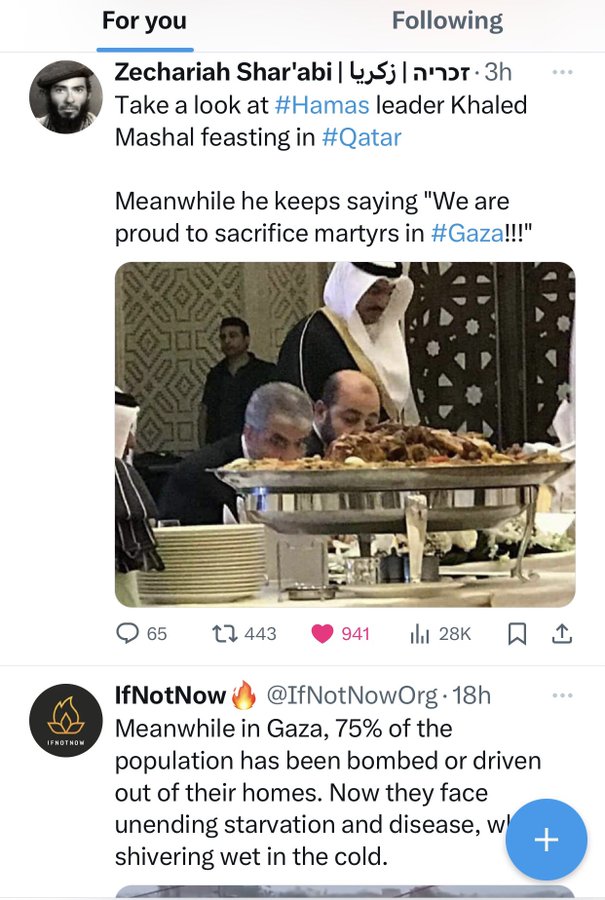The height and width of the screenshot is (900, 605).
Task: Tap the blue compose tweet button
Action: (546, 840)
